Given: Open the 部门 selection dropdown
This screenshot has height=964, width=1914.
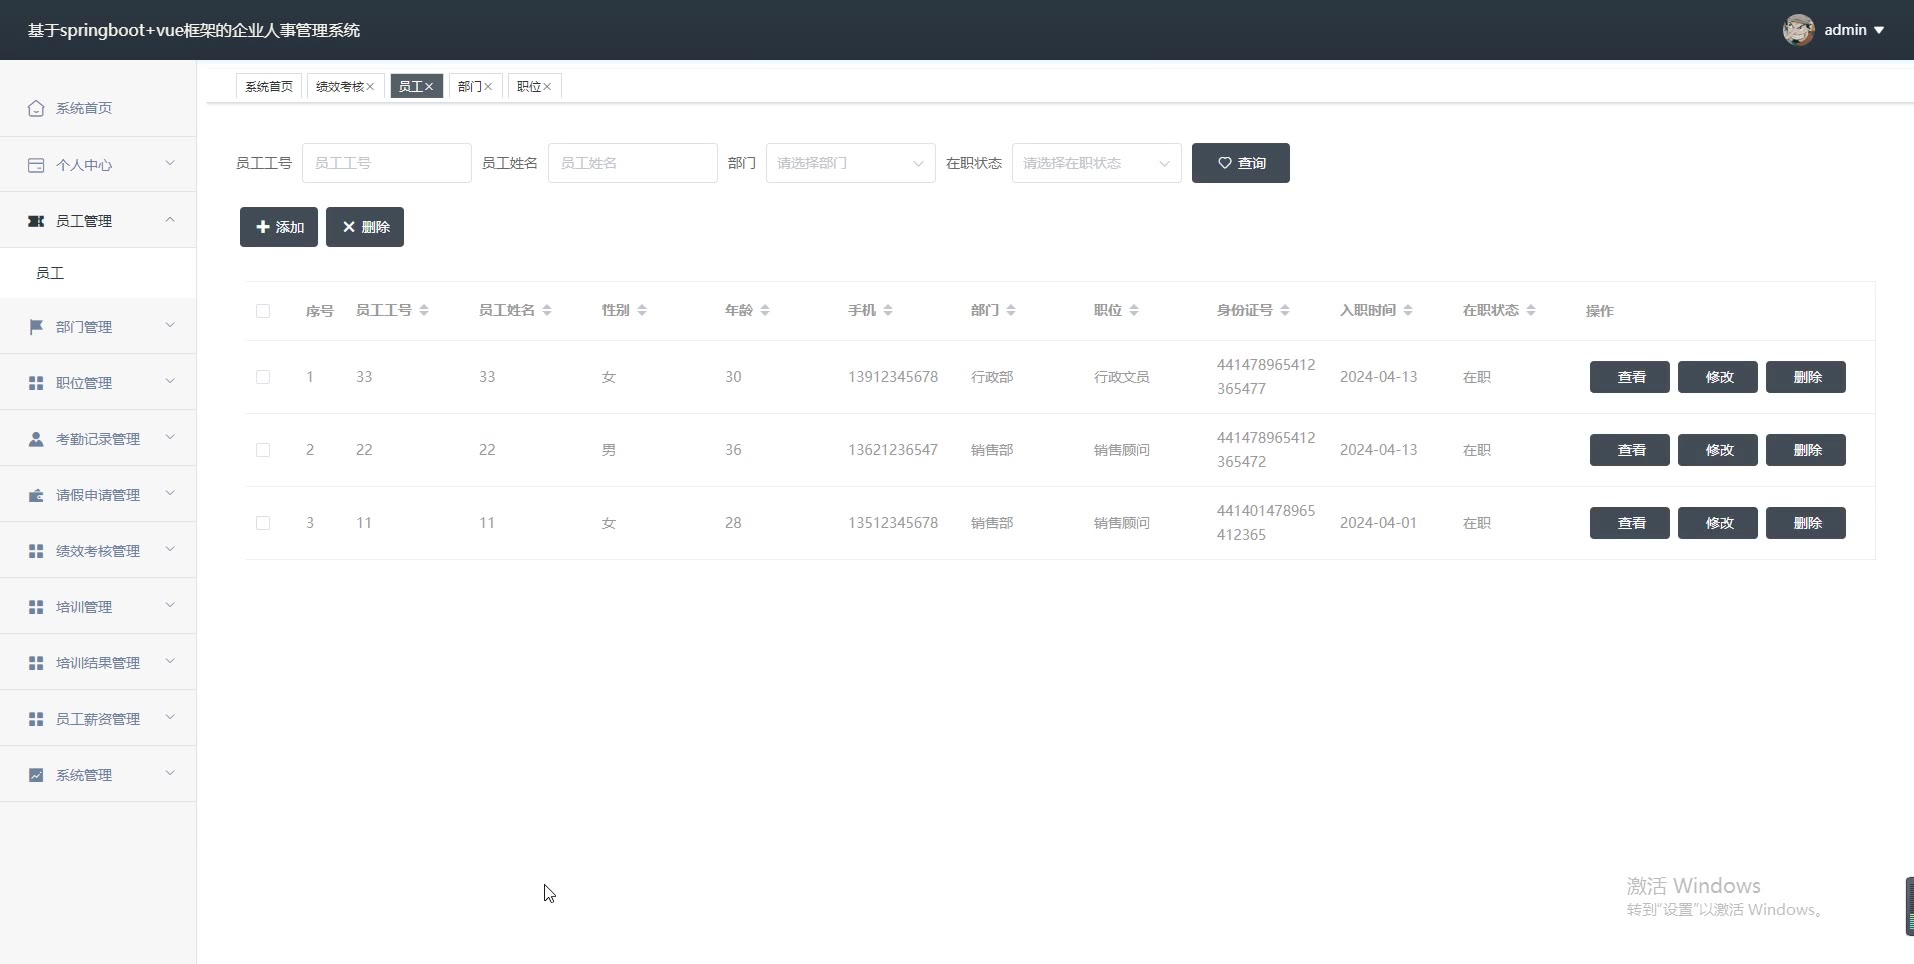Looking at the screenshot, I should click(x=850, y=163).
